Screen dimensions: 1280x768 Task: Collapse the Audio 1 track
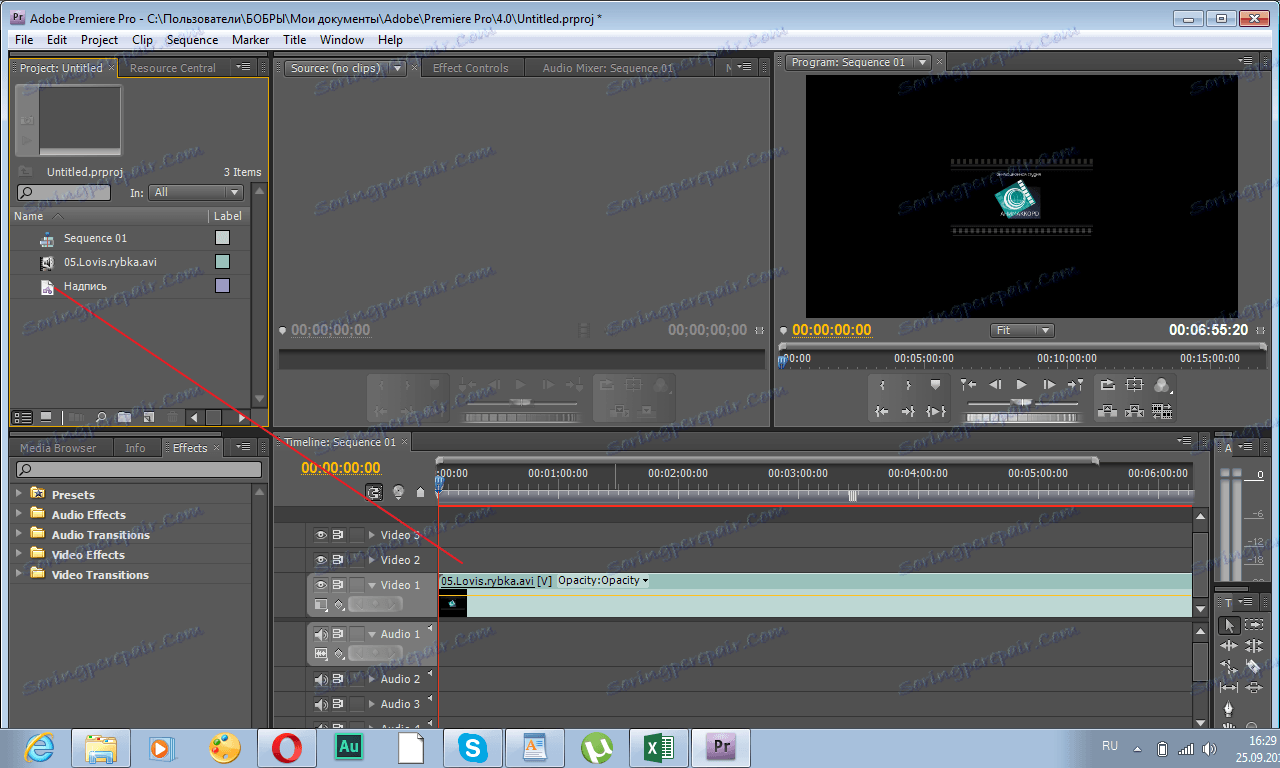pyautogui.click(x=373, y=634)
